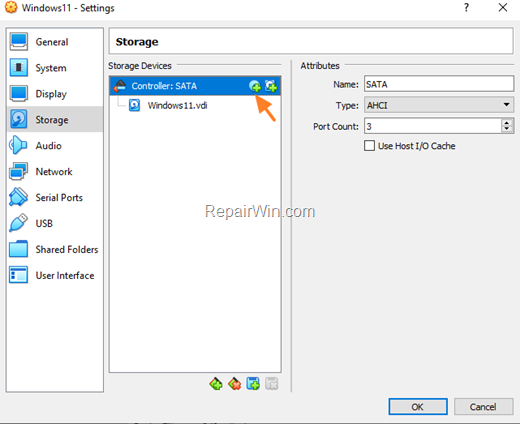Viewport: 520px width, 424px height.
Task: Increase Port Count with the up arrow
Action: click(x=507, y=123)
